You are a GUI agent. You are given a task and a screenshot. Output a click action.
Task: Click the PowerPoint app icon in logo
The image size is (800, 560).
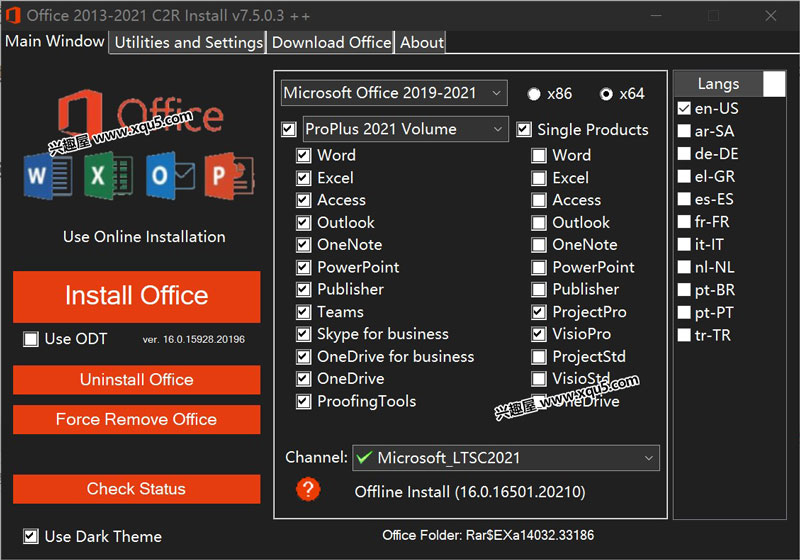(229, 176)
